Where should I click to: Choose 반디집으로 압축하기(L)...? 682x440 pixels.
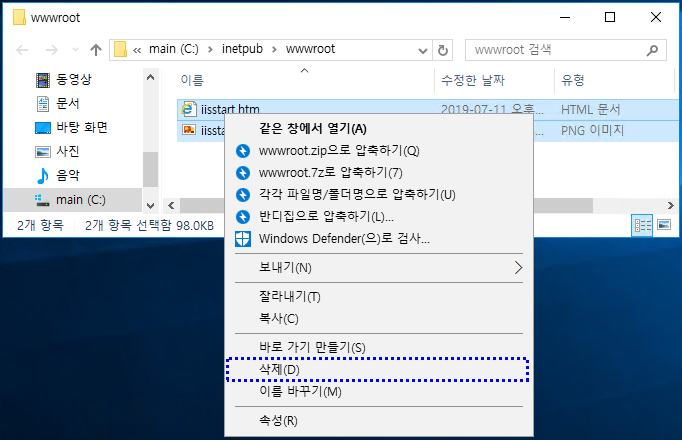[378, 217]
